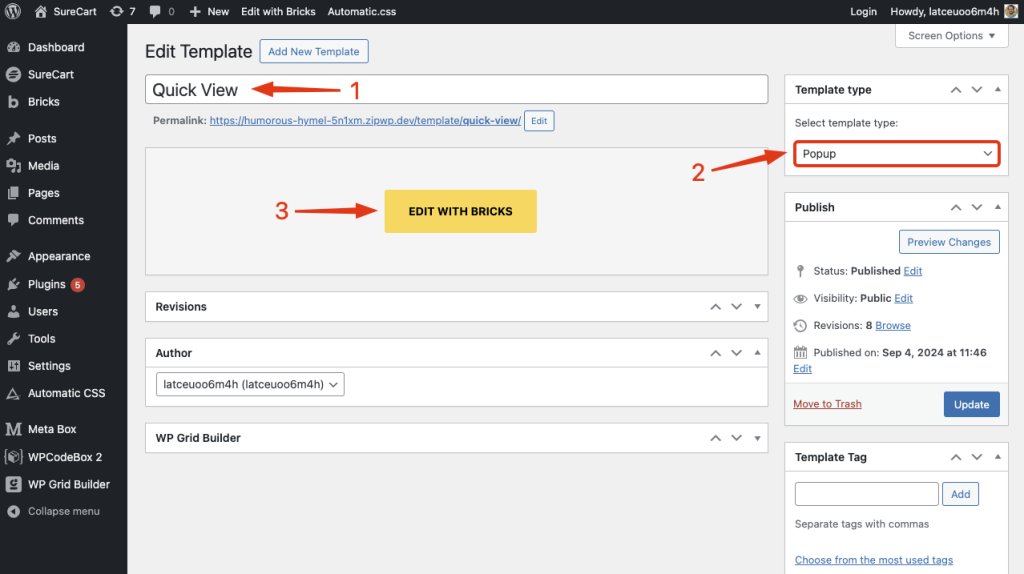The image size is (1024, 574).
Task: Click the Posts pin icon in the sidebar
Action: pyautogui.click(x=14, y=138)
